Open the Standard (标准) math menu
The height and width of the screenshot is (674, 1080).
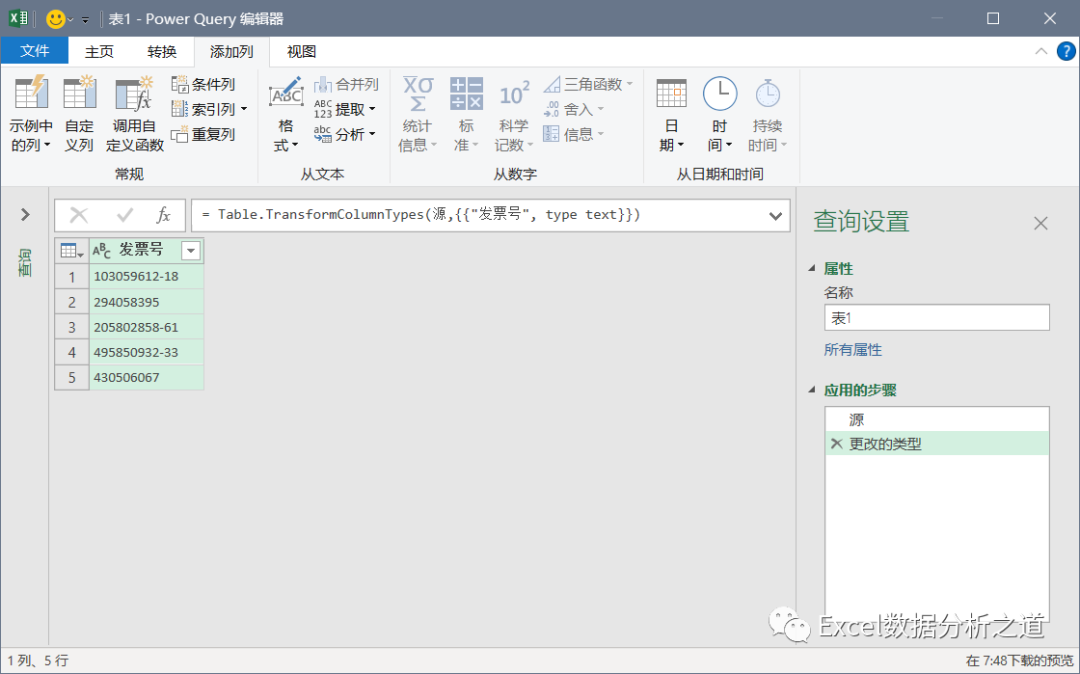click(466, 114)
